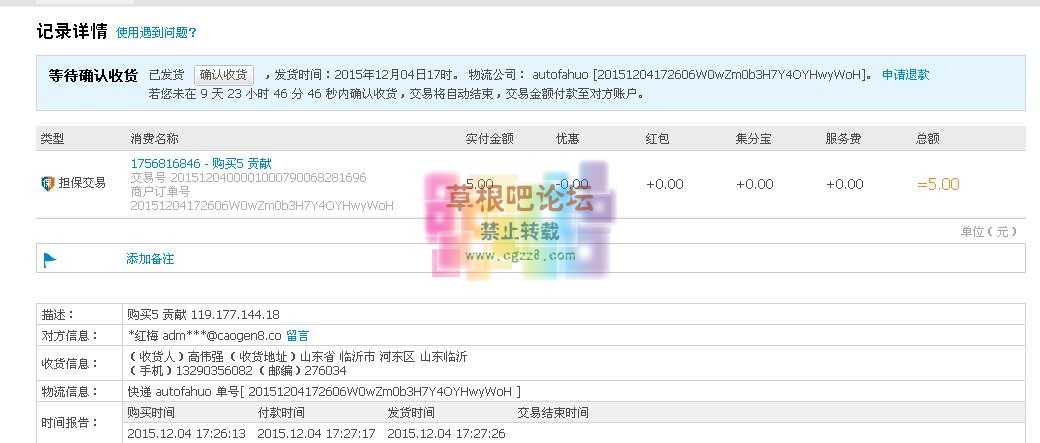Click the 确认收货 confirm receipt button
This screenshot has width=1040, height=443.
coord(224,74)
